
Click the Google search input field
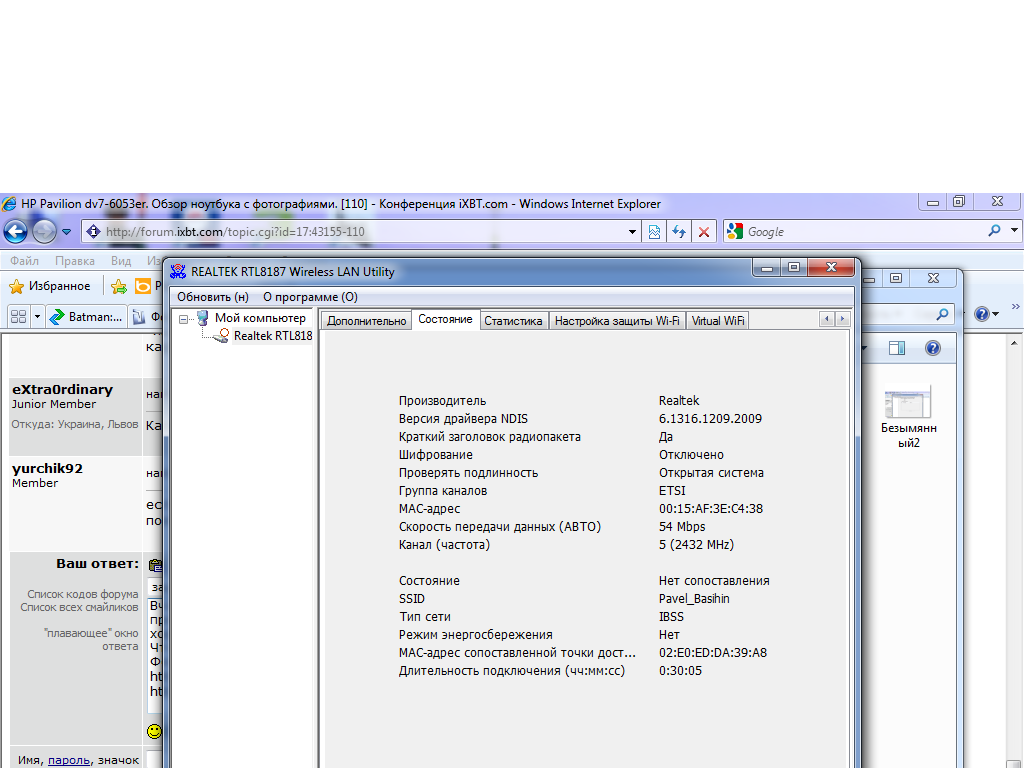click(865, 231)
